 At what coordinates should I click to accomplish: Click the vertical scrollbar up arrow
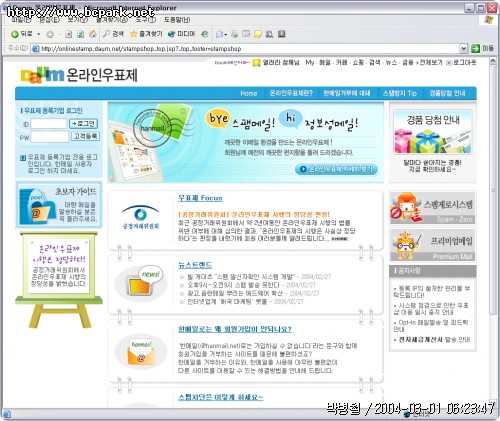pos(493,61)
